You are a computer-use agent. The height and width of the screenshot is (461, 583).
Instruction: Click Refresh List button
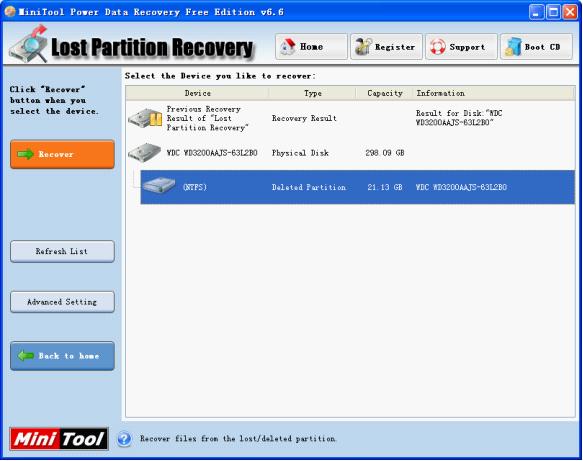(x=62, y=251)
